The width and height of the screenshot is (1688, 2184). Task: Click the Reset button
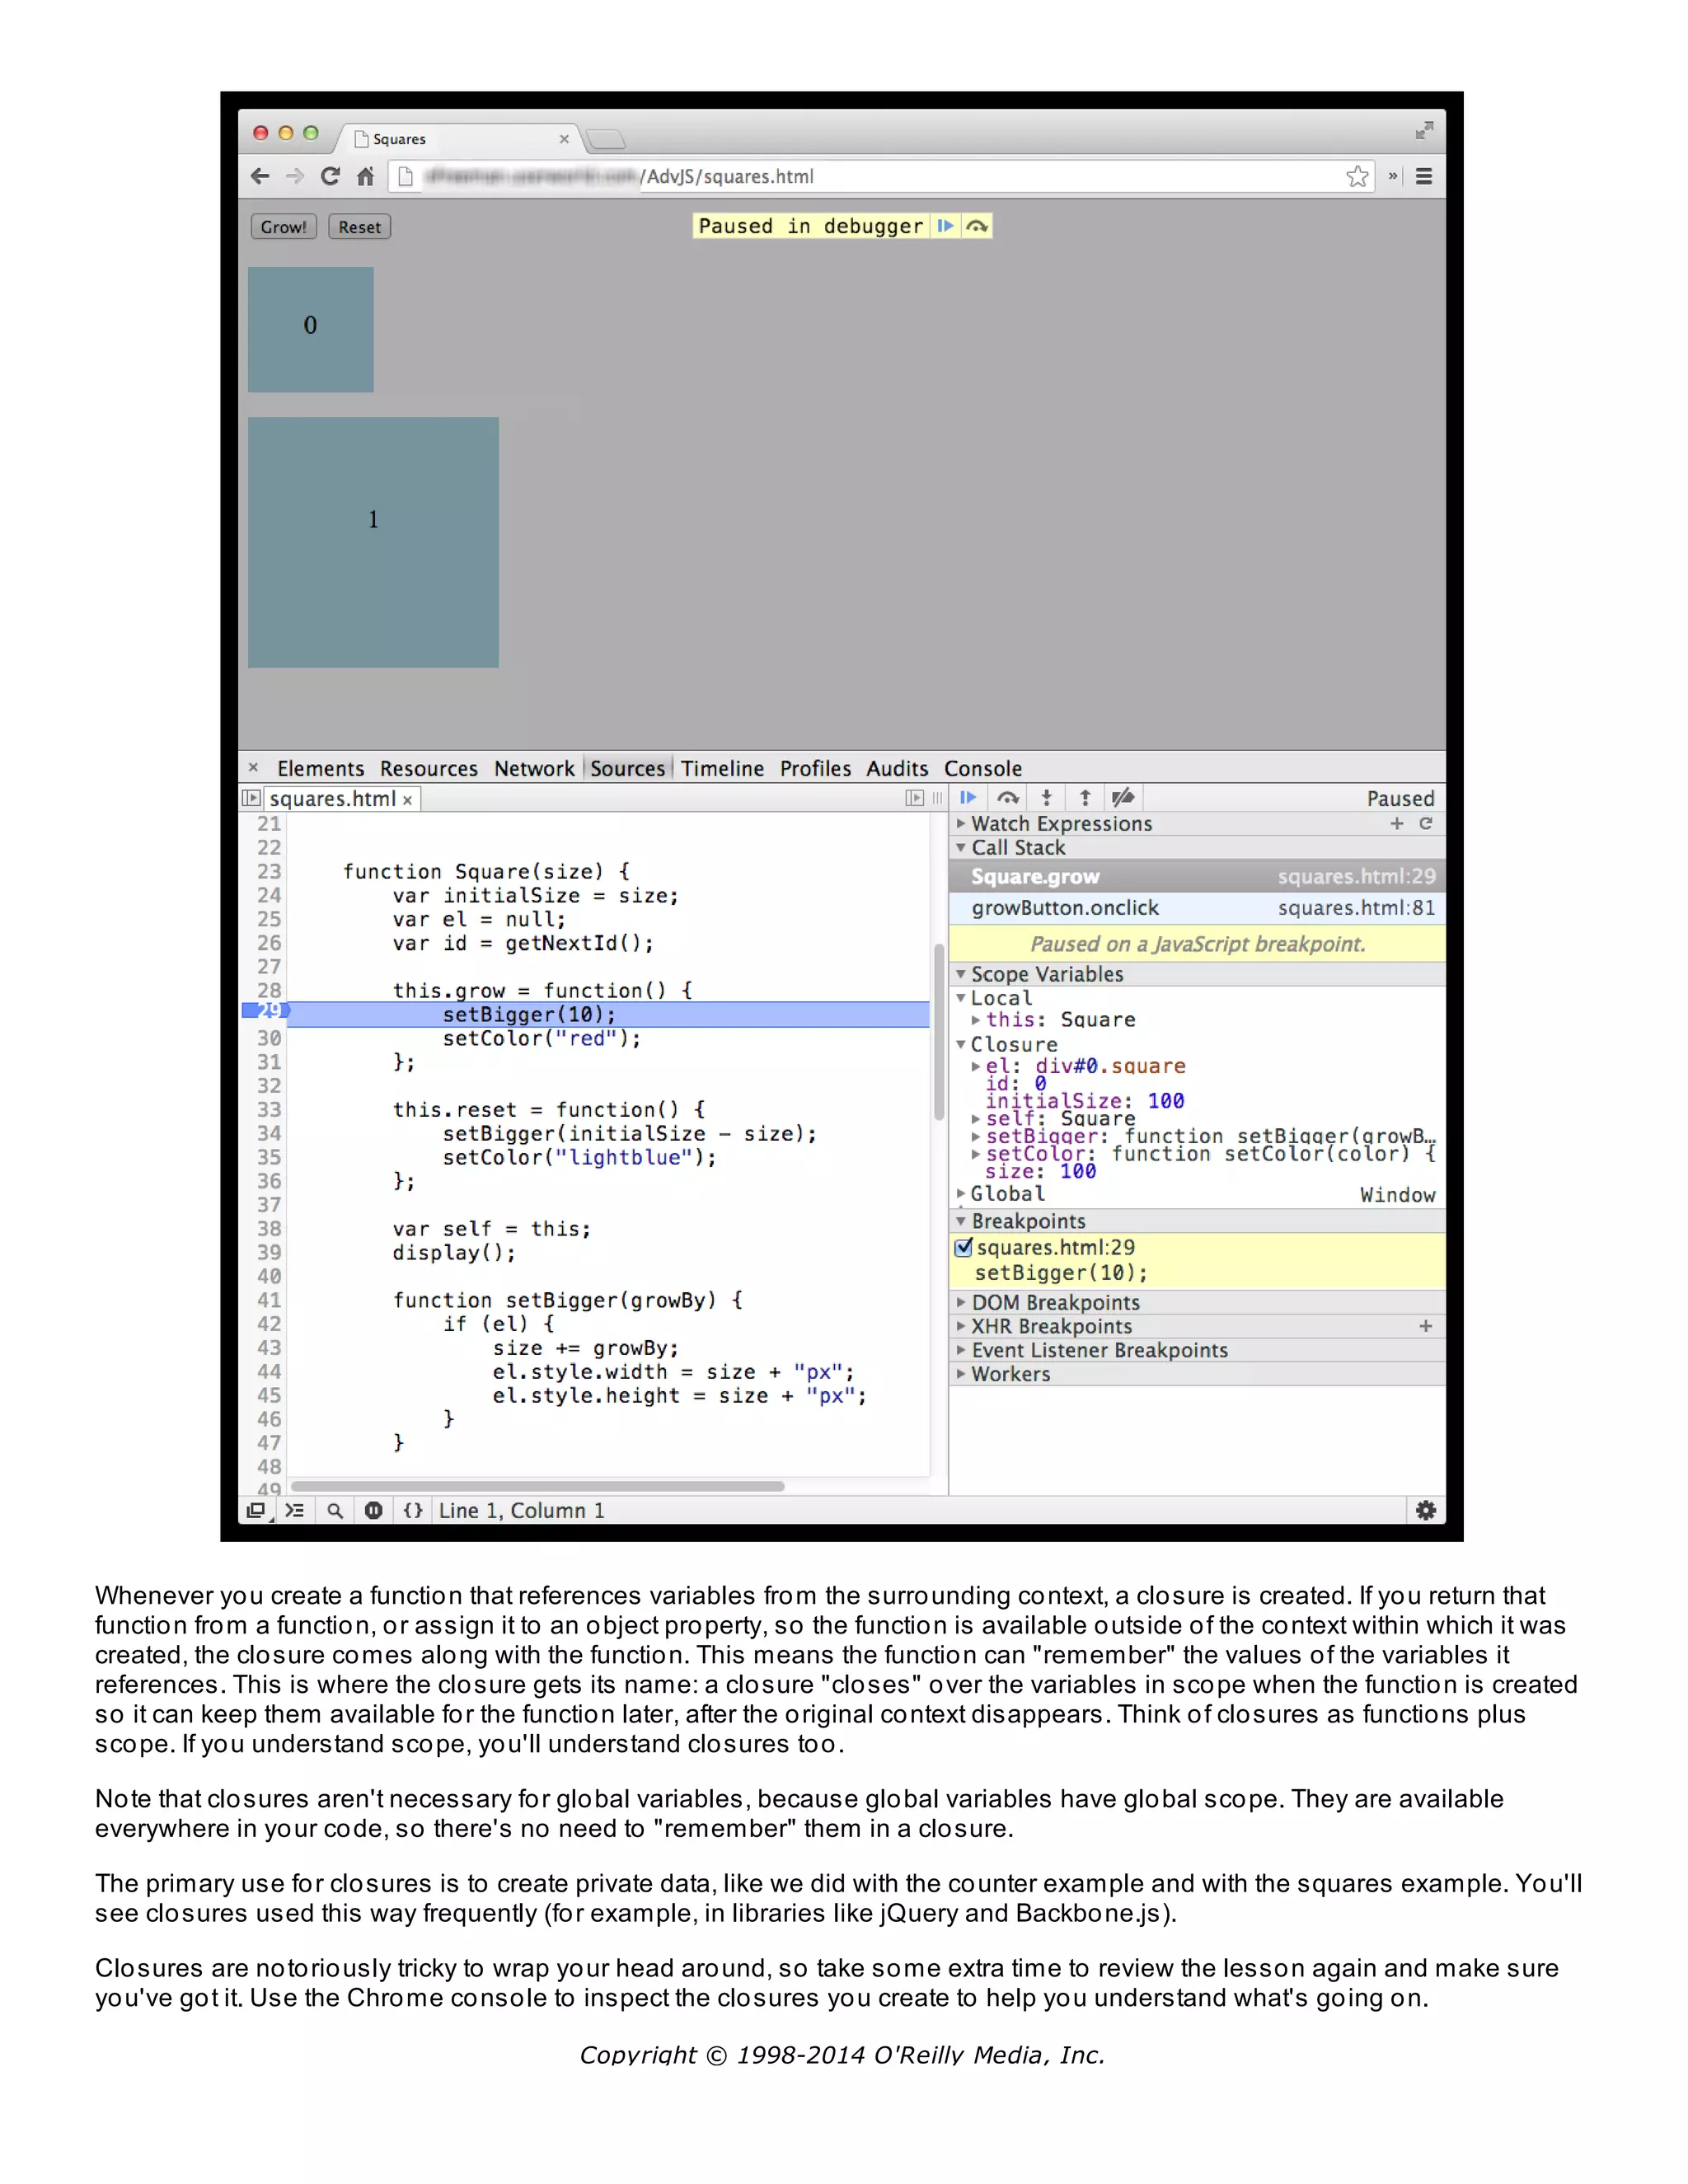(x=359, y=227)
